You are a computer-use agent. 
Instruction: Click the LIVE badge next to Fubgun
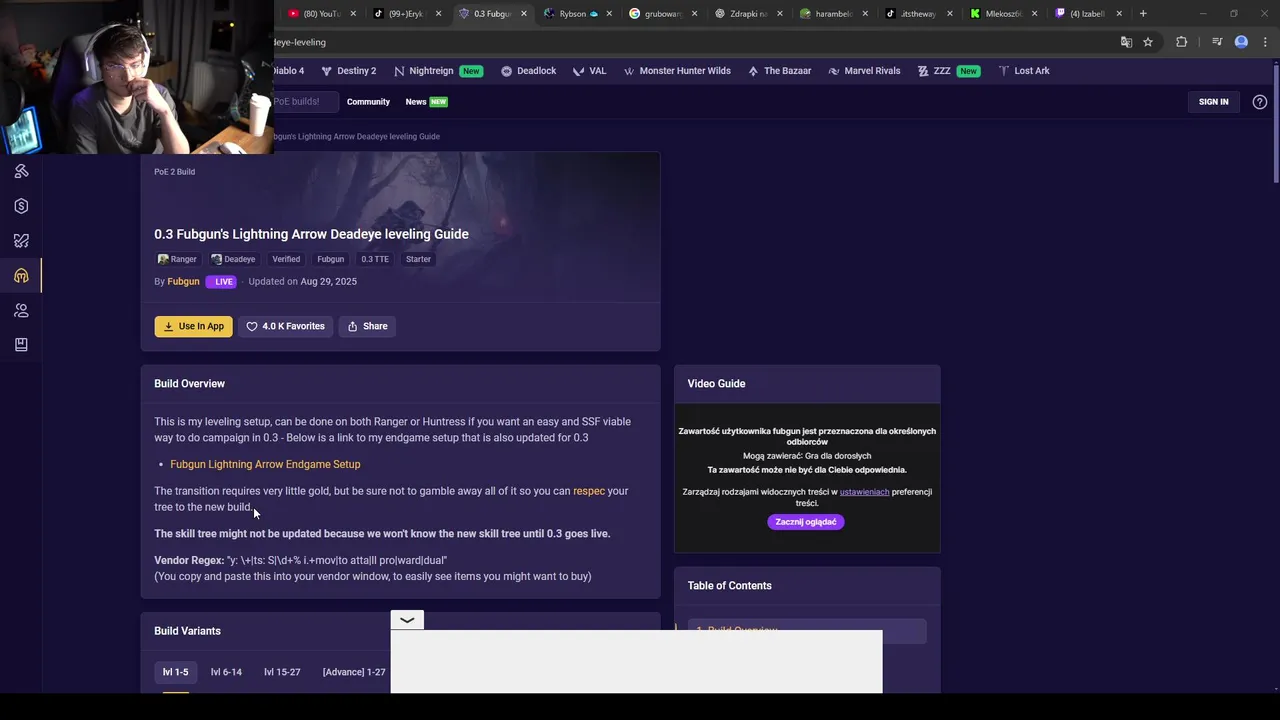click(x=220, y=282)
